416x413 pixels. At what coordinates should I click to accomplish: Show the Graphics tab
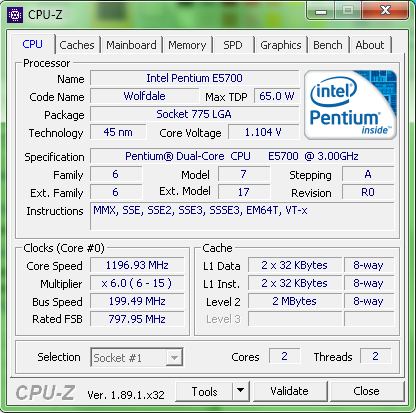(281, 45)
